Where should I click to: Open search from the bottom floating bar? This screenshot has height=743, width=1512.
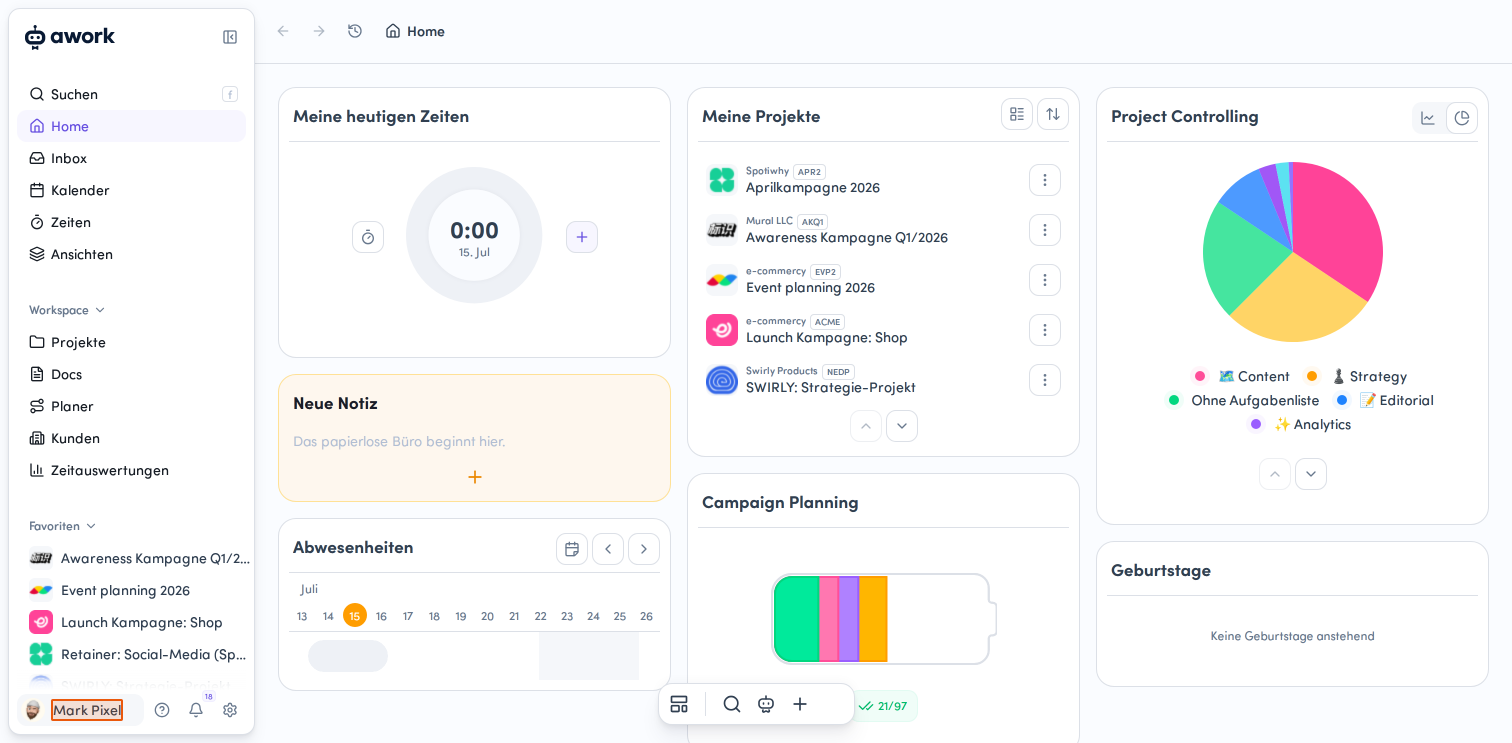point(732,704)
